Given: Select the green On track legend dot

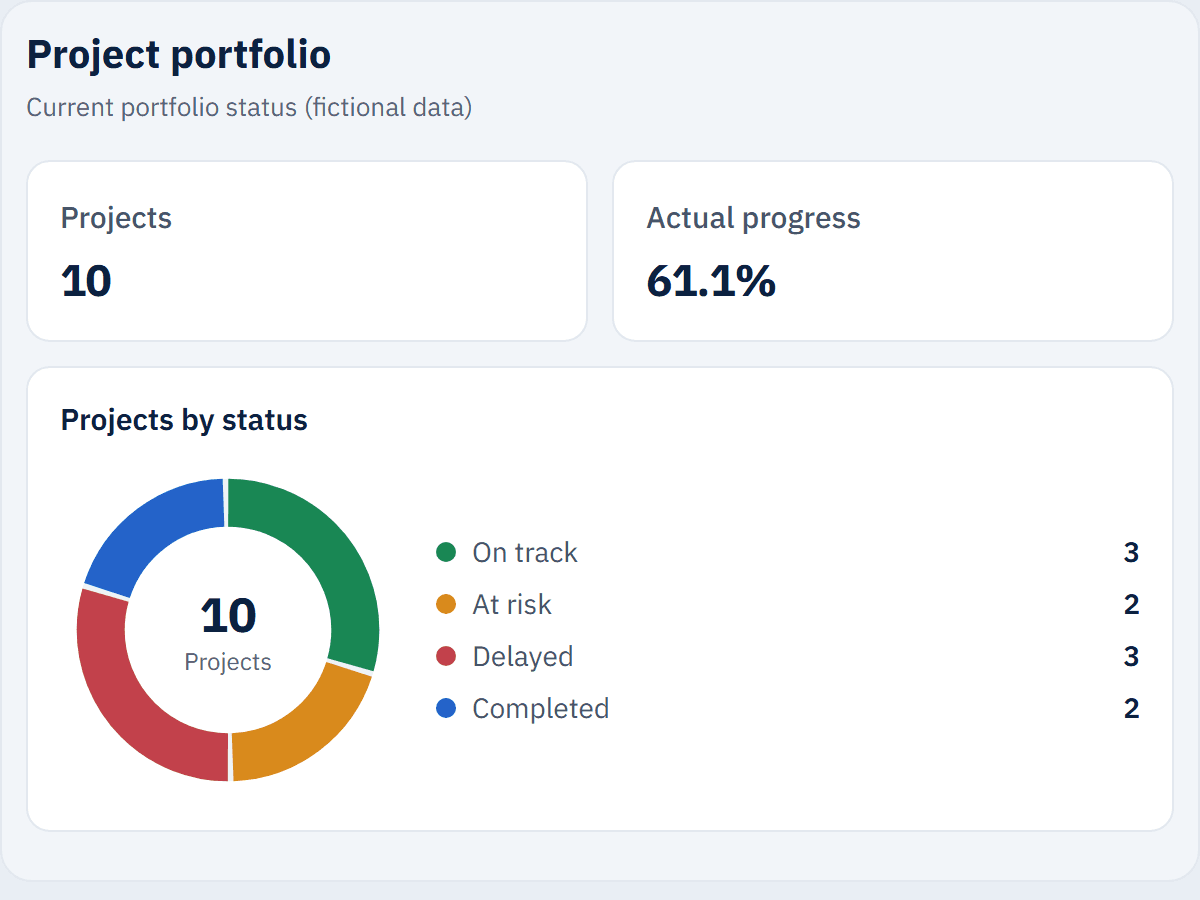Looking at the screenshot, I should click(x=446, y=552).
